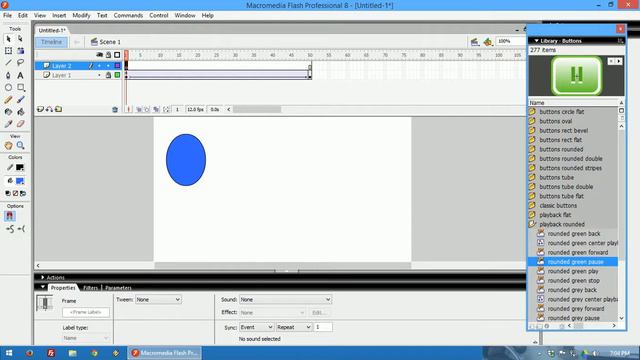Select rounded green play in library
640x360 pixels.
click(573, 271)
